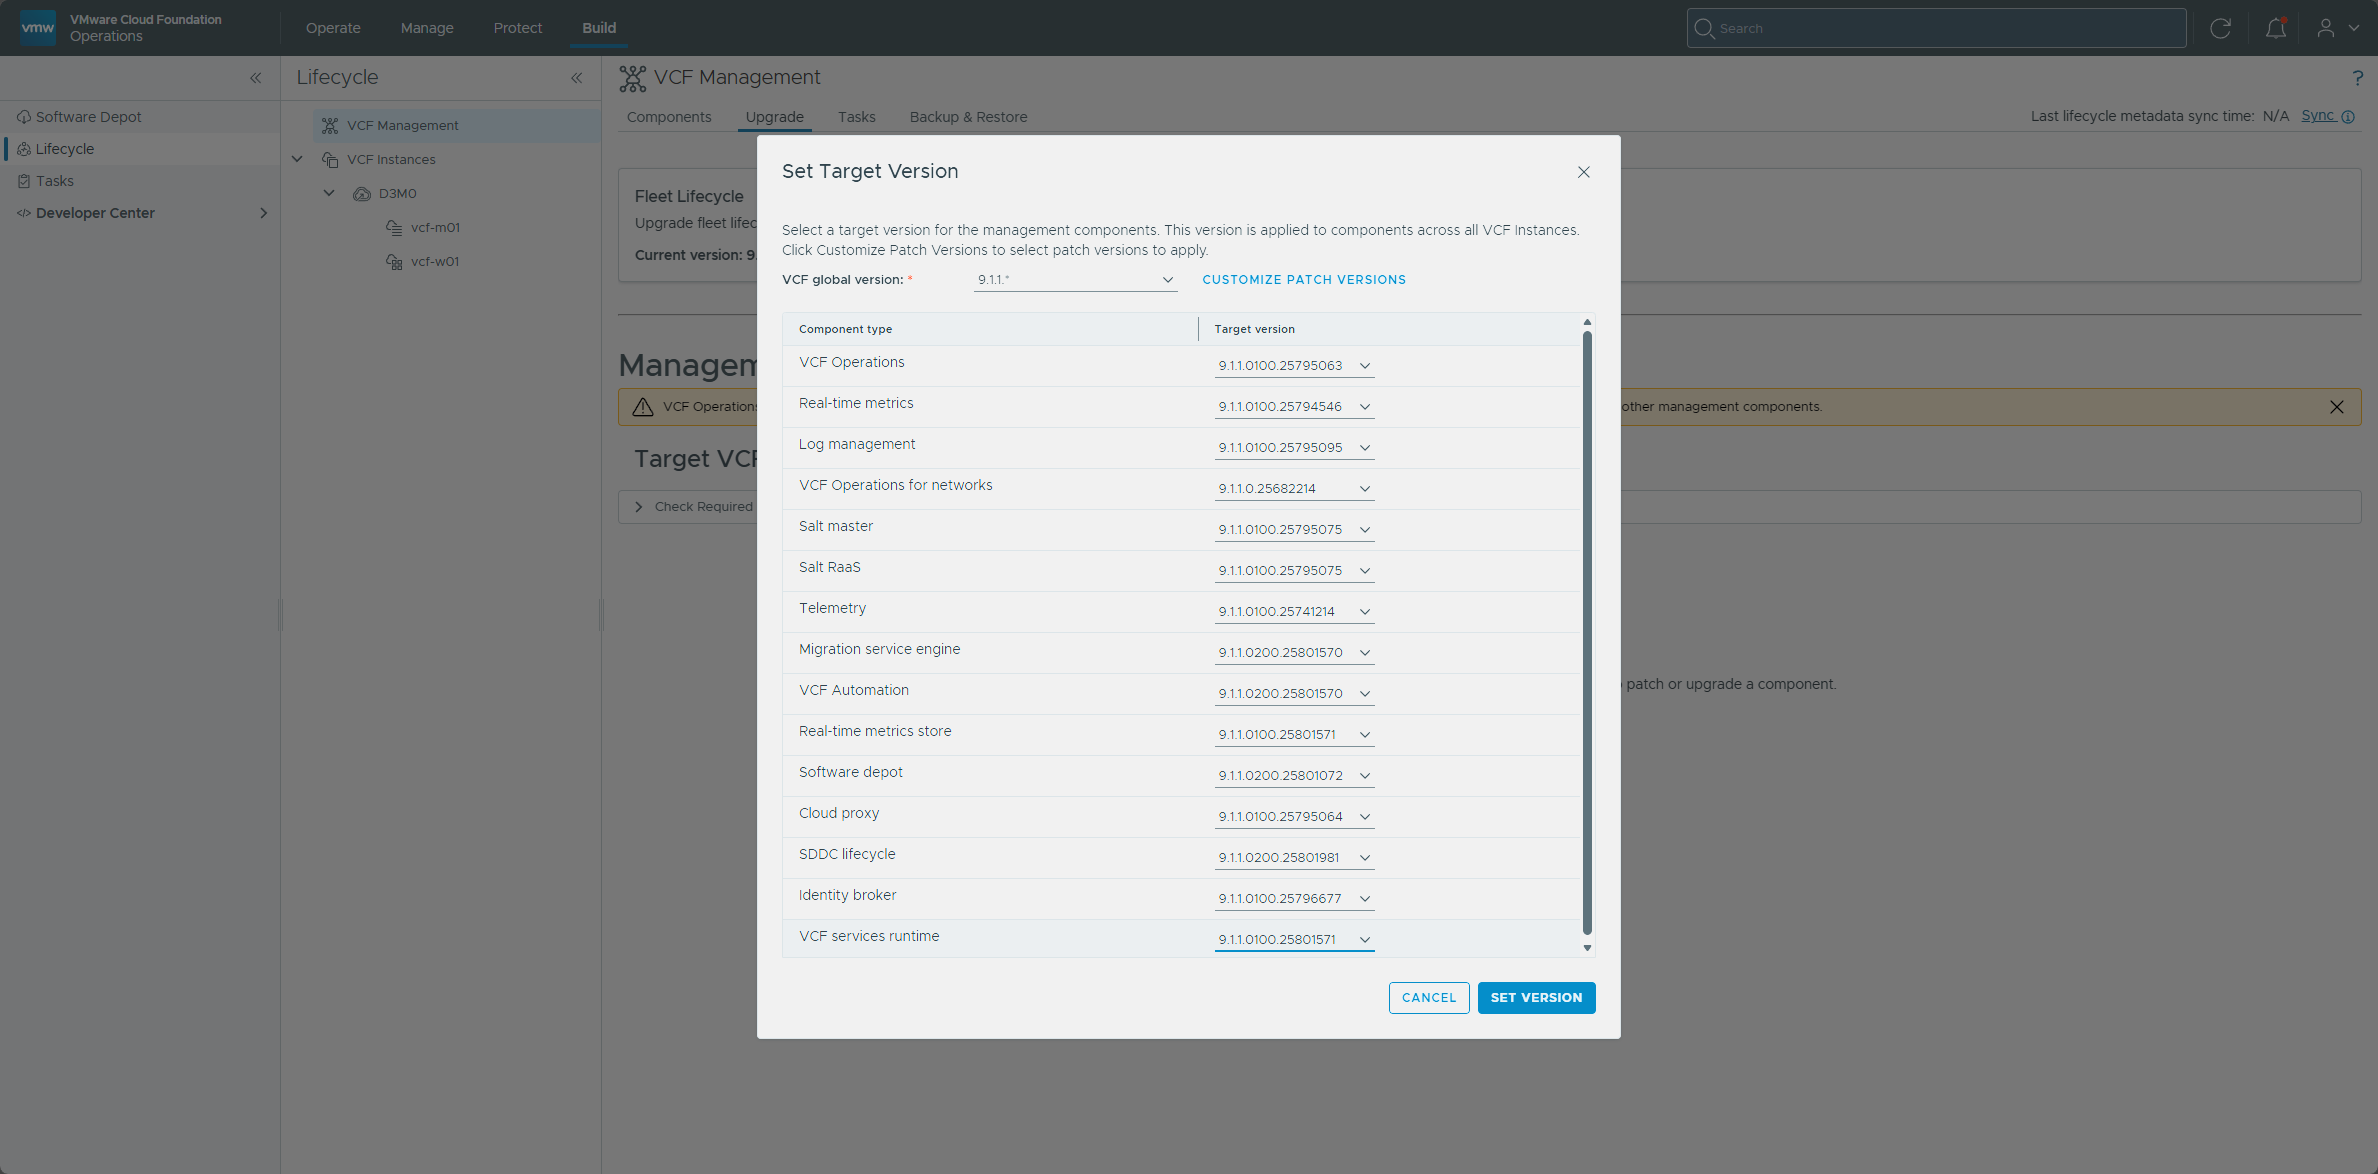Switch to the Components tab
The width and height of the screenshot is (2378, 1174).
point(669,117)
